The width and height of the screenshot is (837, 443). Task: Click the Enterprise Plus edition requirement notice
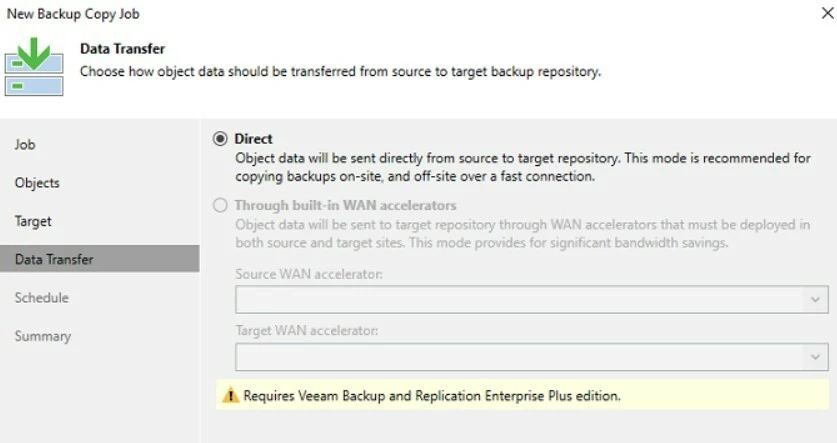coord(432,396)
